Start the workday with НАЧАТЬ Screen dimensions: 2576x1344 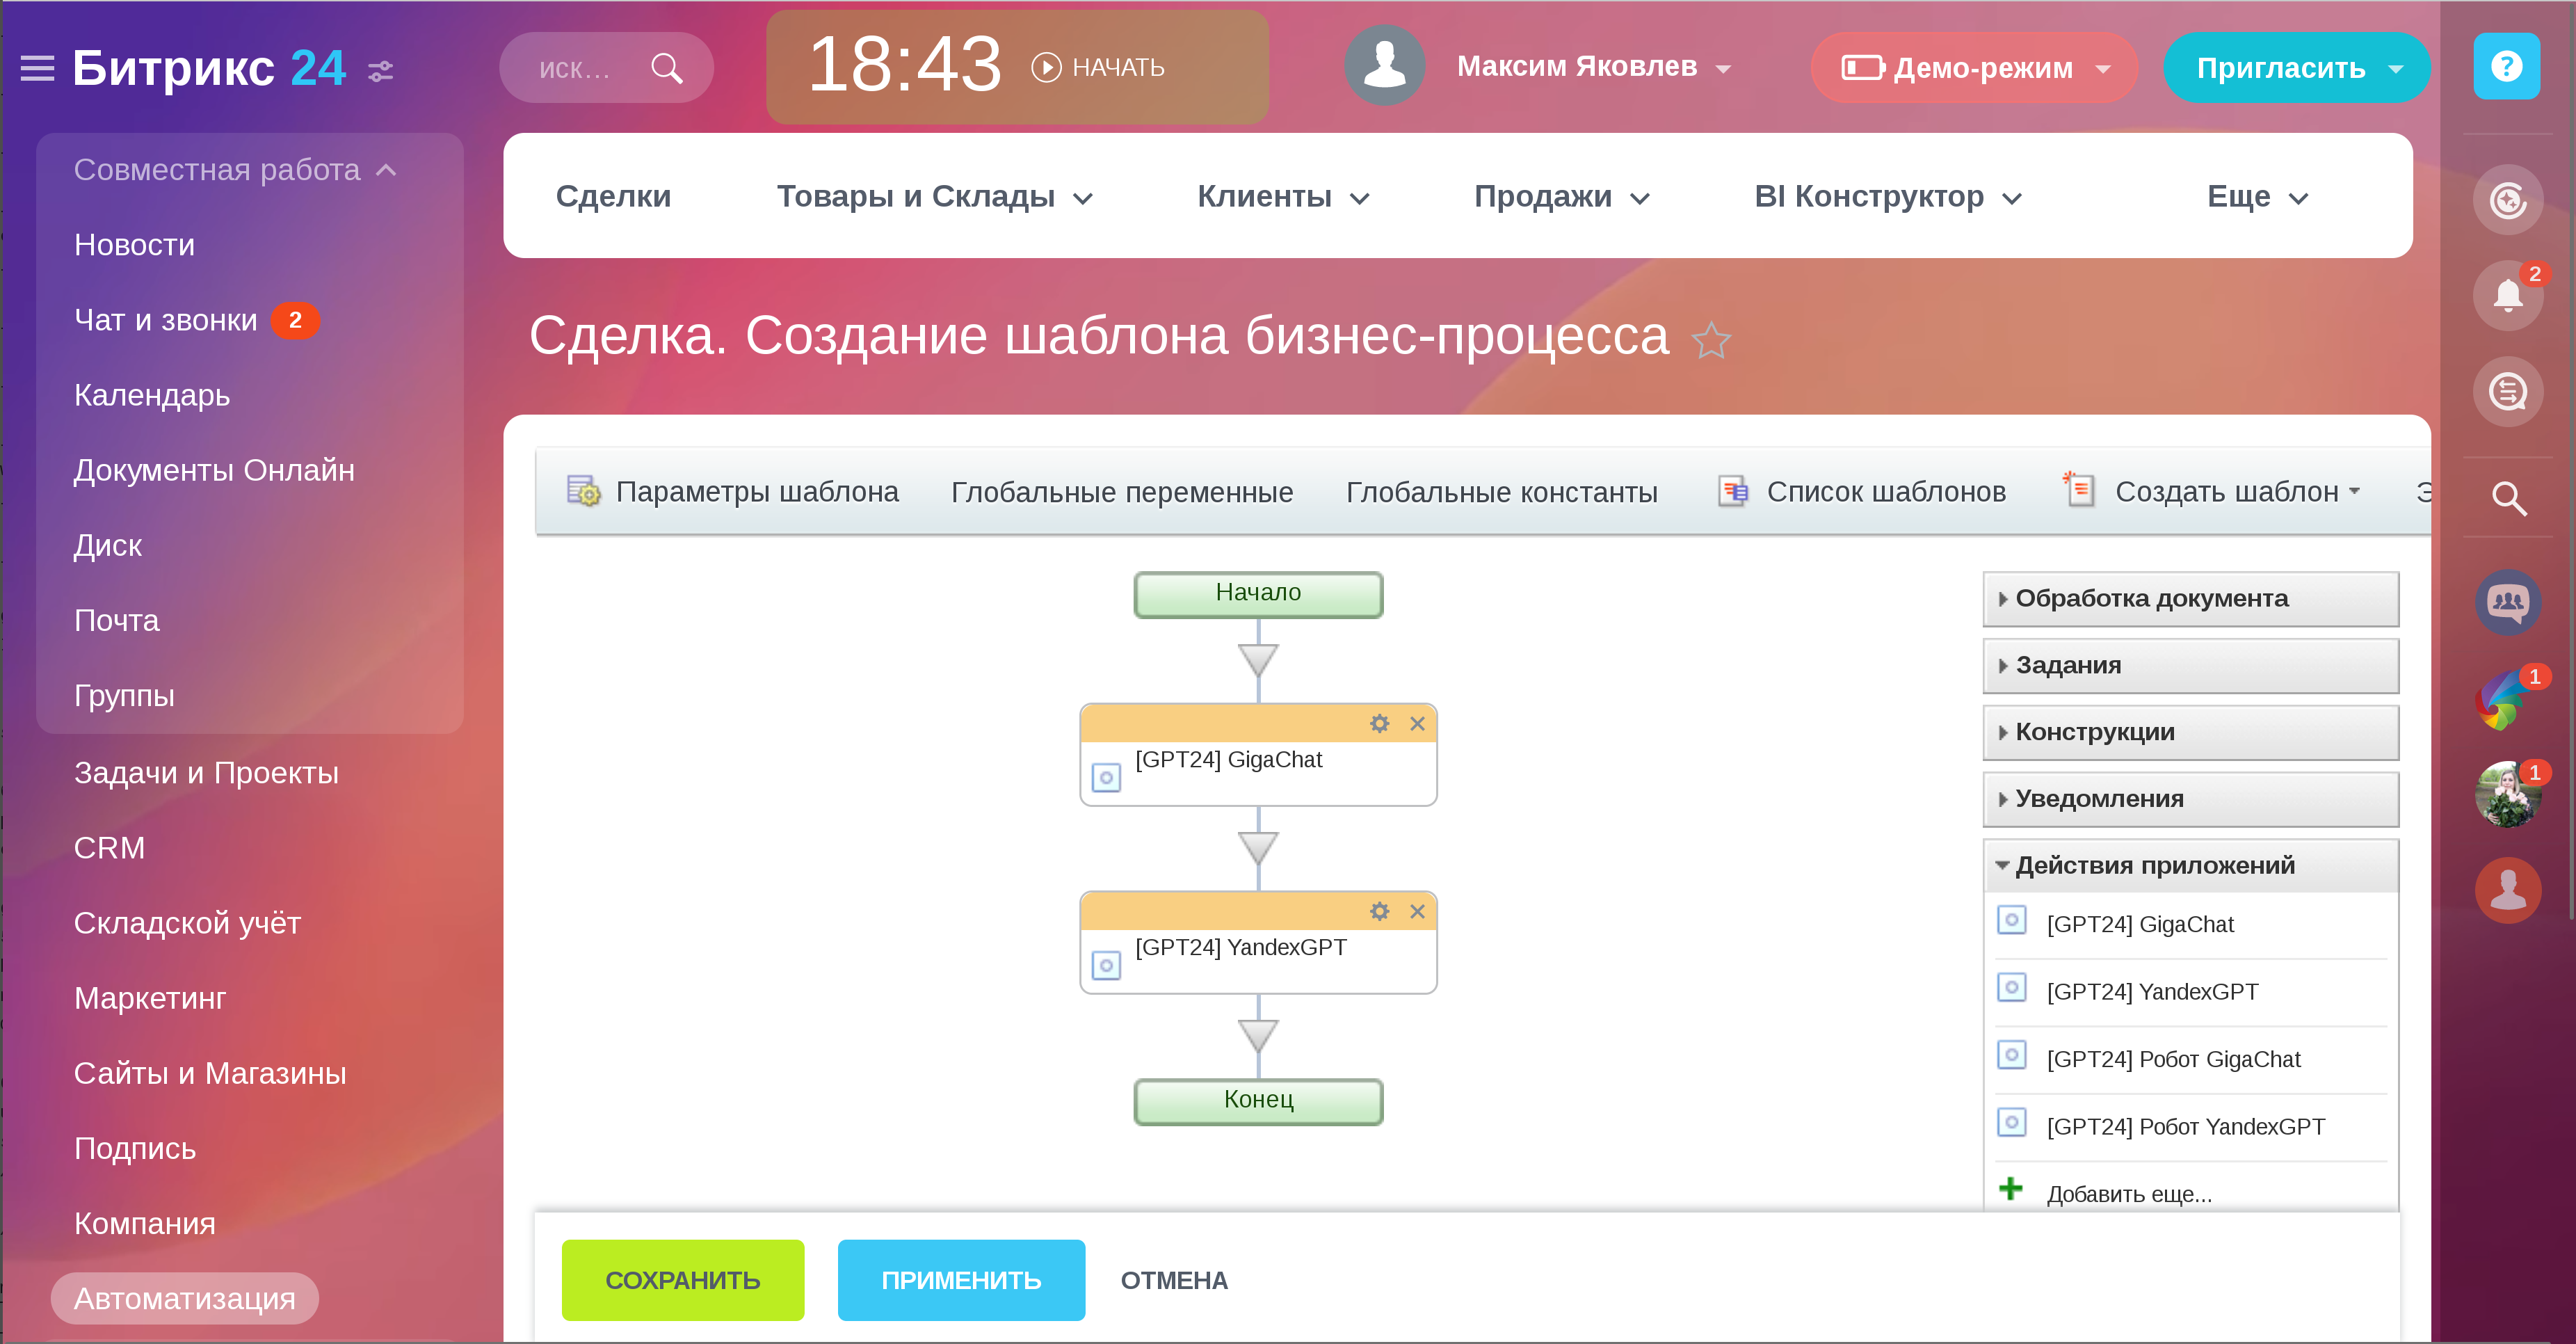pos(1099,67)
